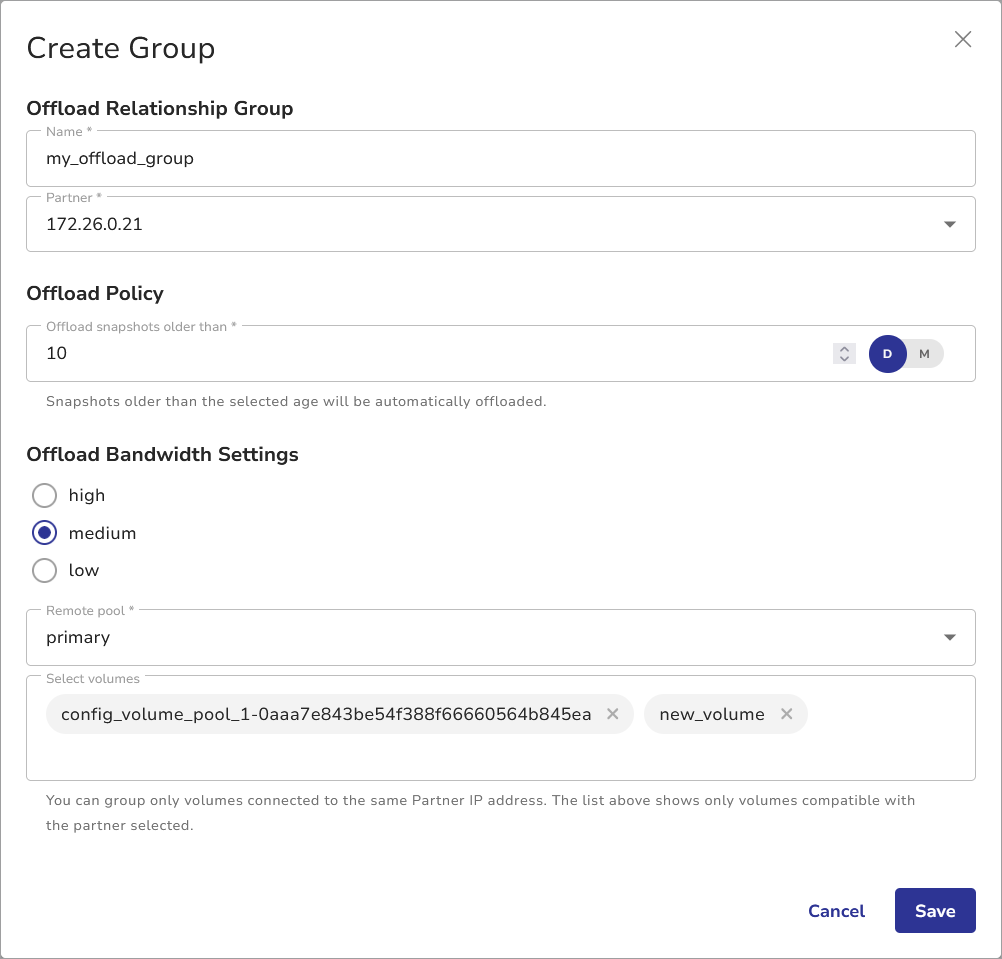
Task: Focus the Offload snapshots older than field
Action: [400, 353]
